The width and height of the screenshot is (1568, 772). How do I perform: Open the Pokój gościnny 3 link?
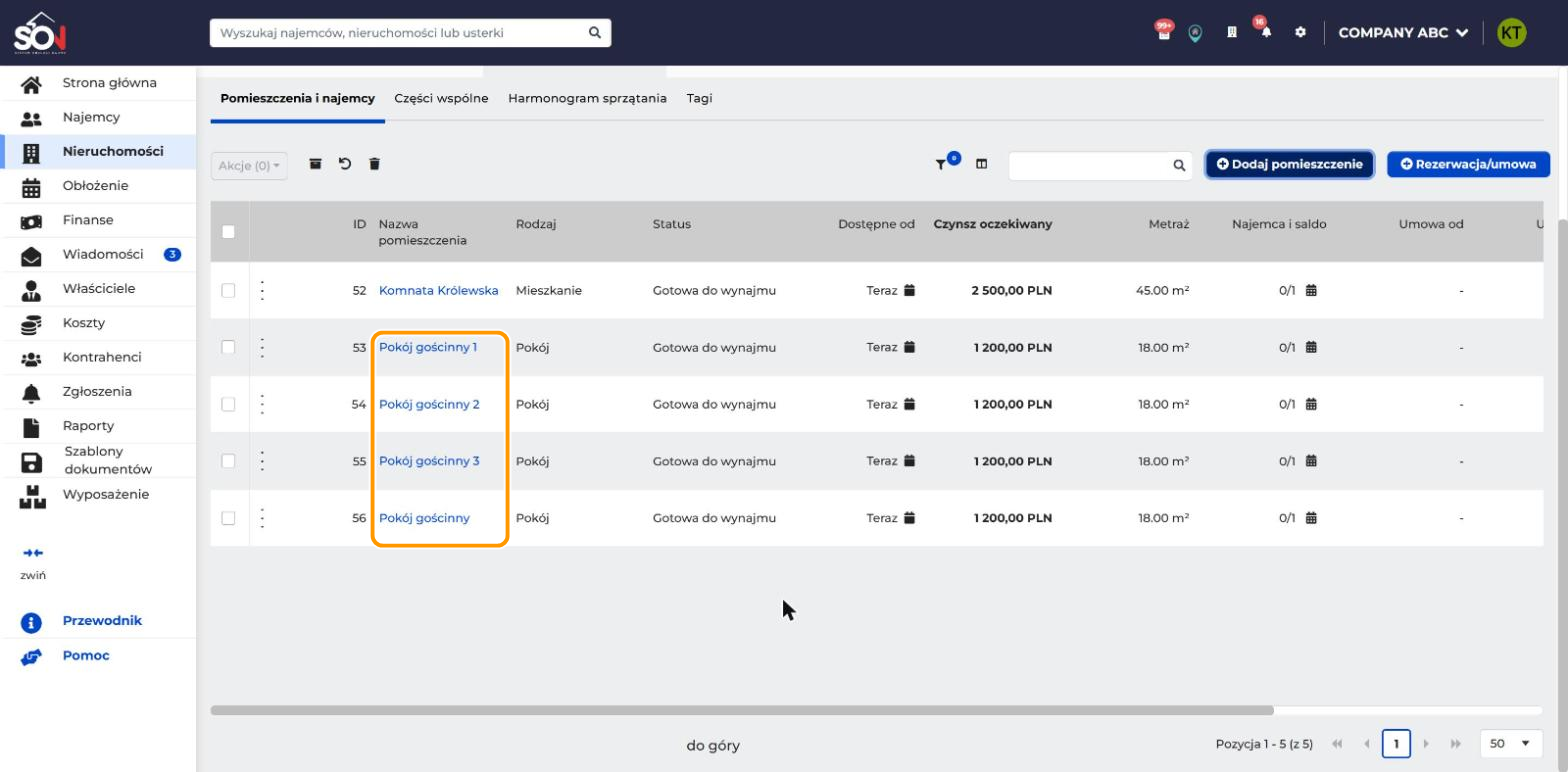[x=429, y=461]
